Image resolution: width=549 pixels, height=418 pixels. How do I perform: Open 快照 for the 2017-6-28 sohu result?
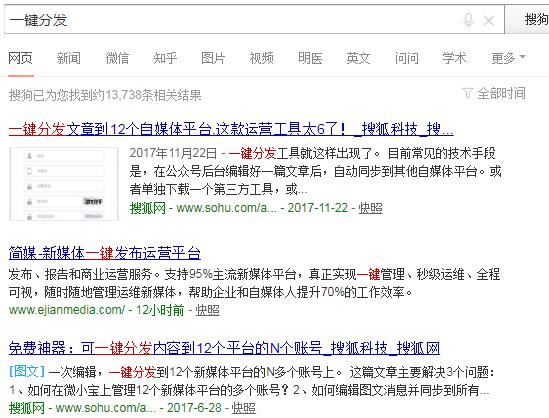coord(244,408)
